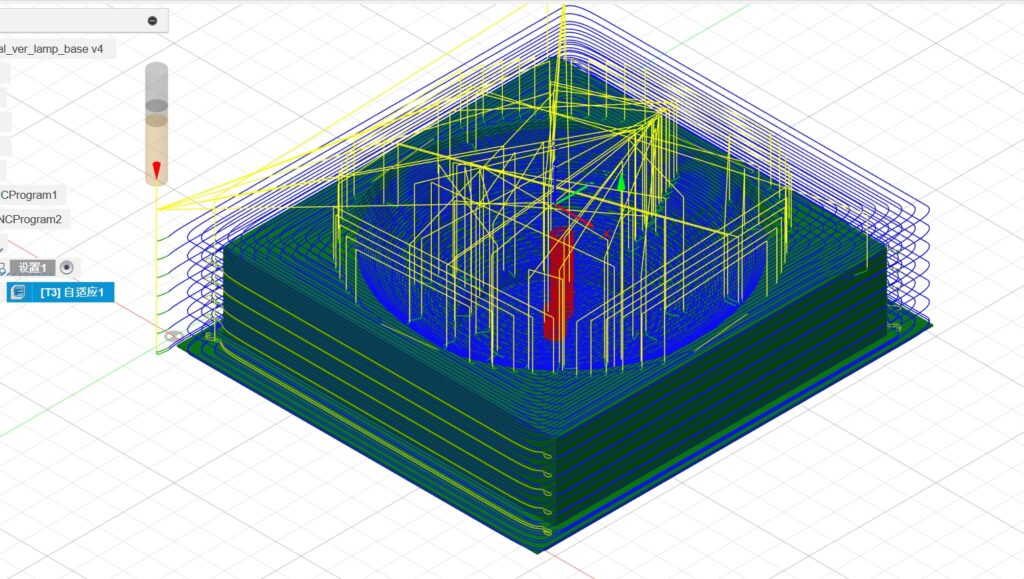This screenshot has width=1024, height=579.
Task: Click the red tool tip arrow marker
Action: [156, 168]
